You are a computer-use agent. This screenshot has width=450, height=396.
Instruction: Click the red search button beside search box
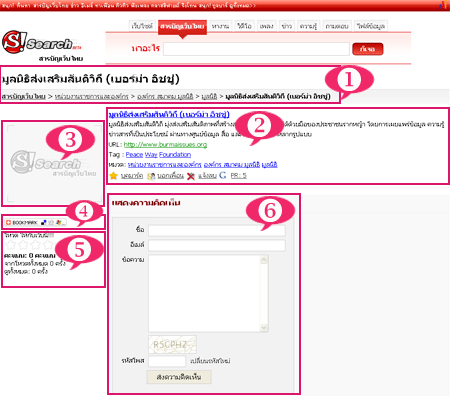point(368,49)
